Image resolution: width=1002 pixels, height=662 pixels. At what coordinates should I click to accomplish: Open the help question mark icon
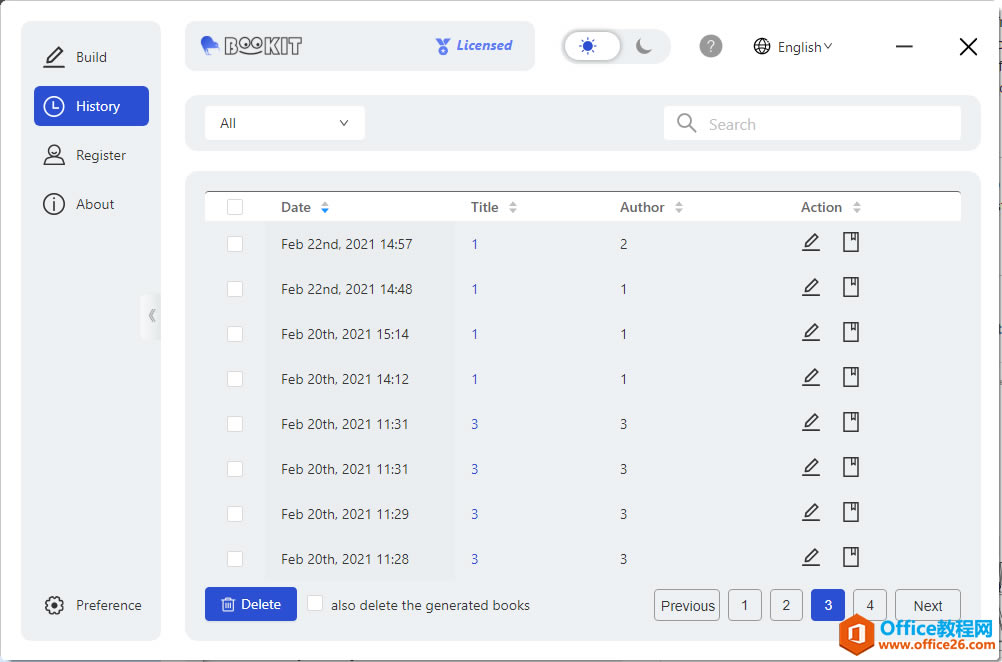click(711, 46)
